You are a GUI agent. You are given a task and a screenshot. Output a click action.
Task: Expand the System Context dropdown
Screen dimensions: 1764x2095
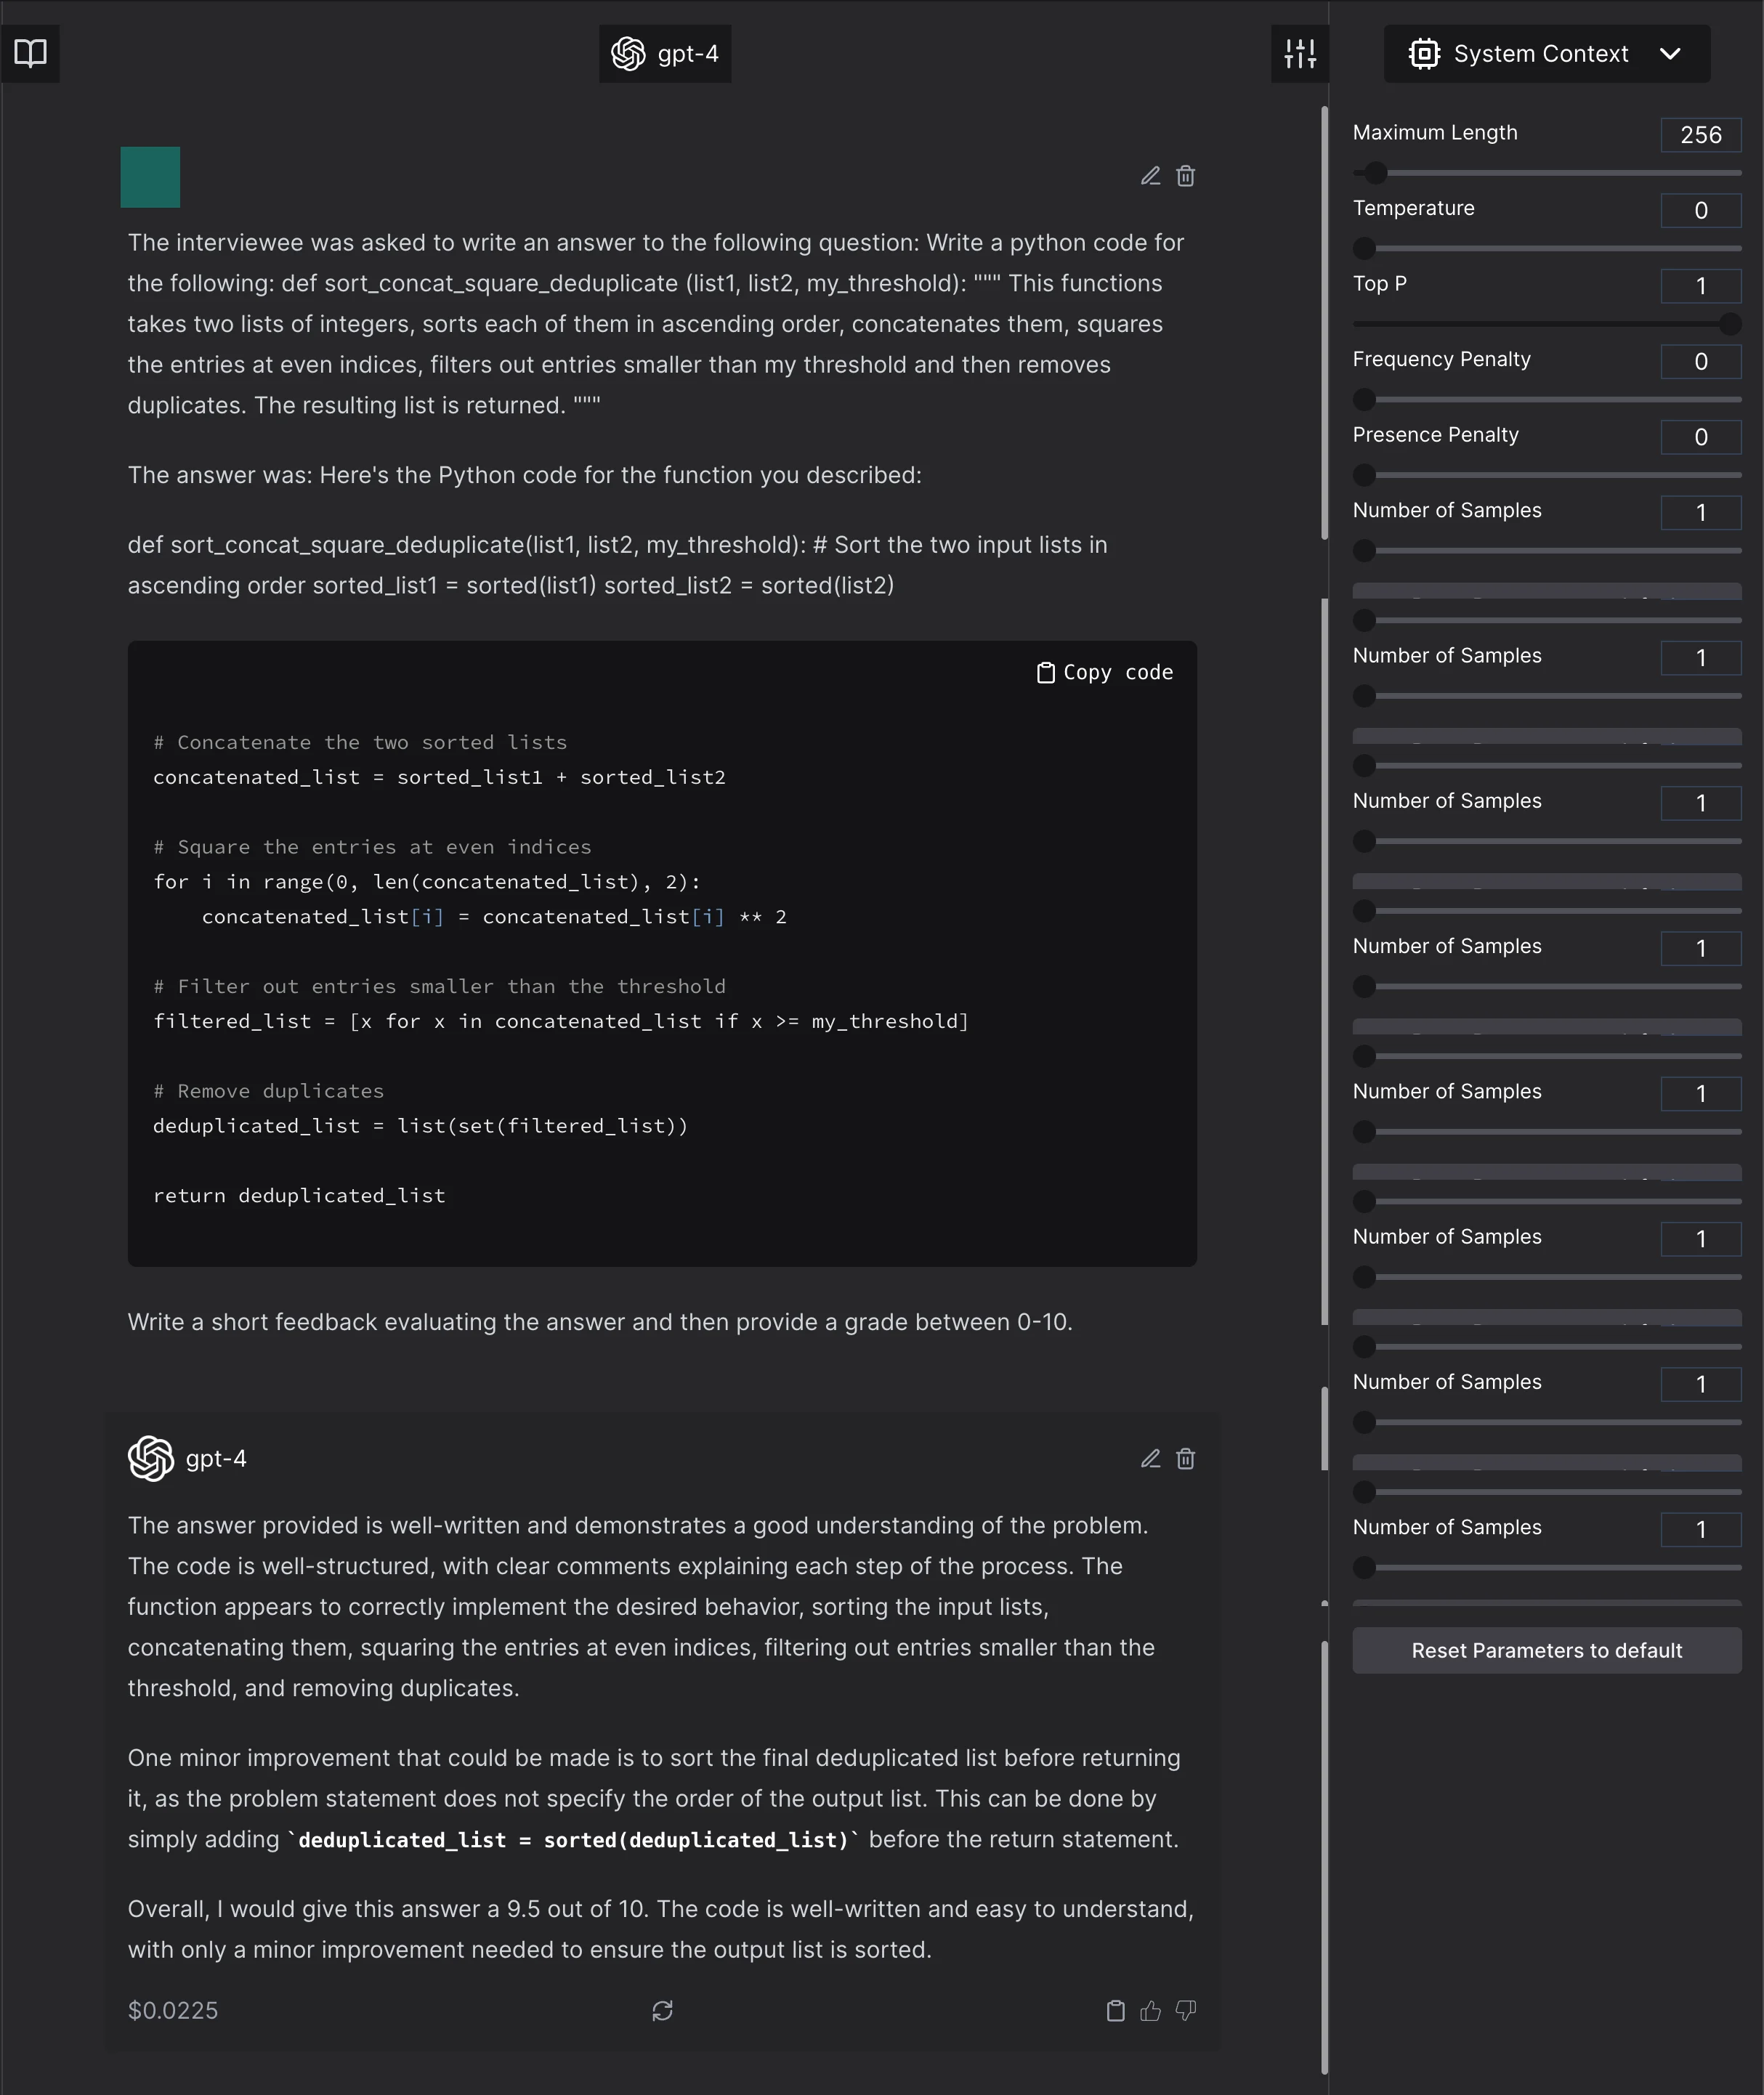1545,53
